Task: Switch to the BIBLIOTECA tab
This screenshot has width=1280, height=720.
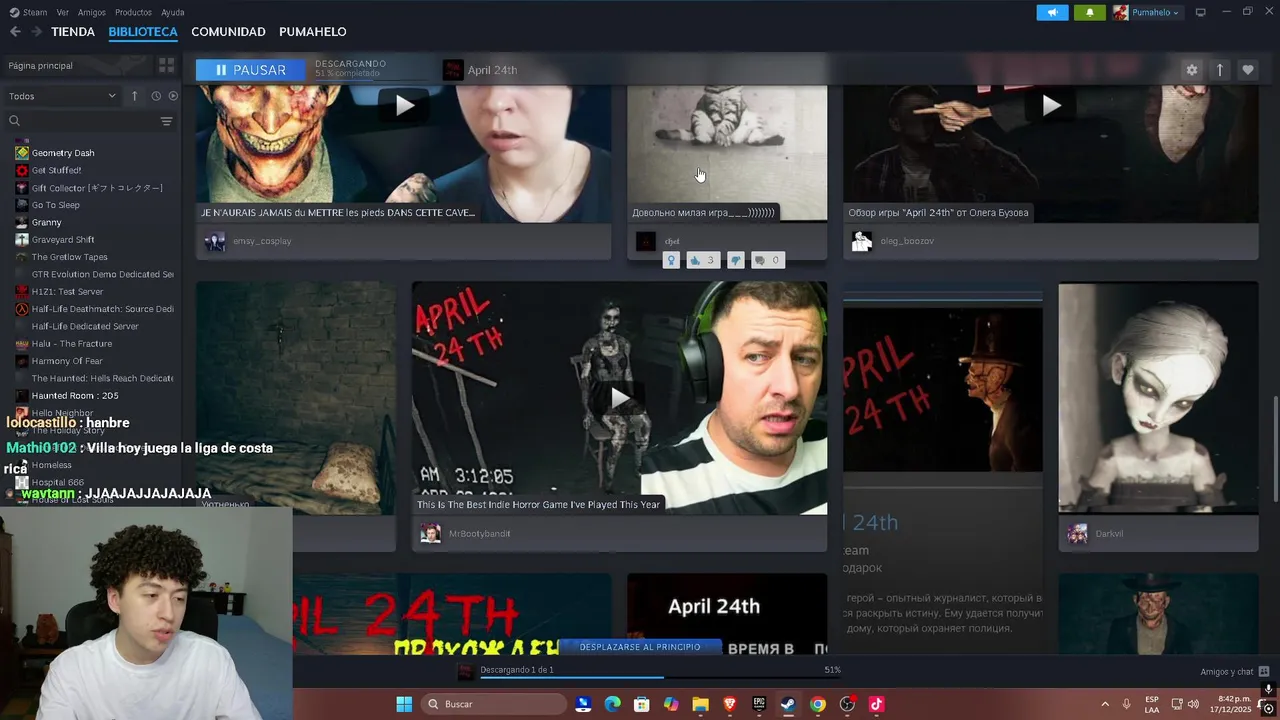Action: [143, 32]
